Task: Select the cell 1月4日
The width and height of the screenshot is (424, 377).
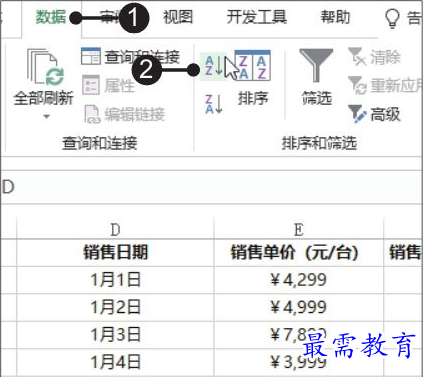Action: (115, 362)
